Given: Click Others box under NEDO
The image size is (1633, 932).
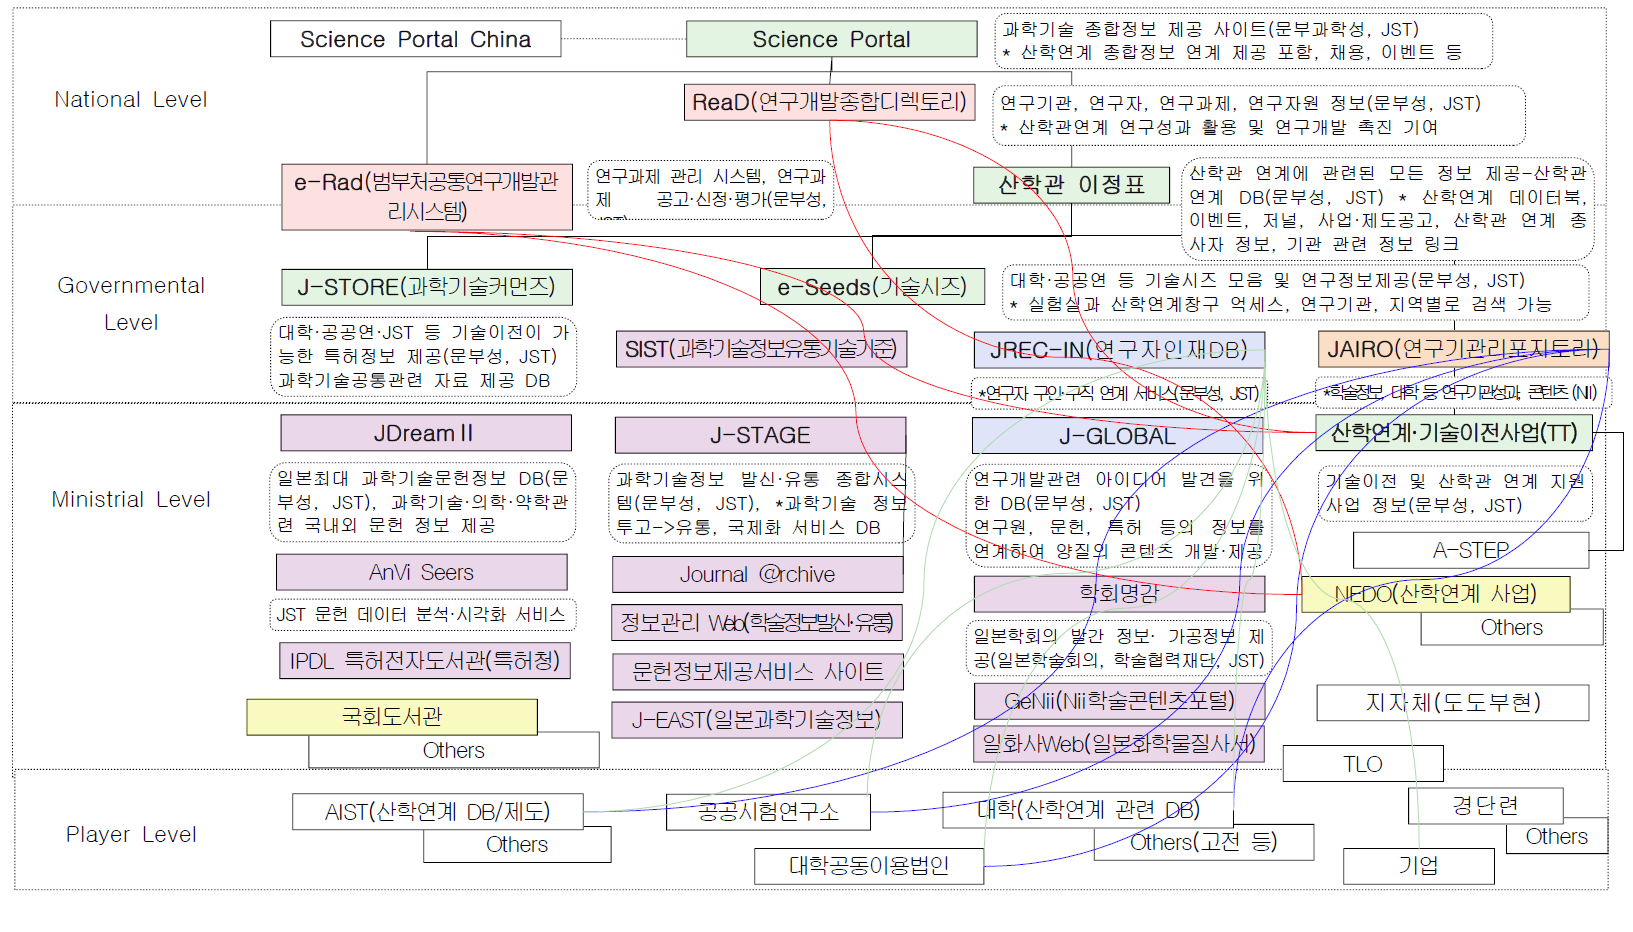Looking at the screenshot, I should click(x=1512, y=628).
